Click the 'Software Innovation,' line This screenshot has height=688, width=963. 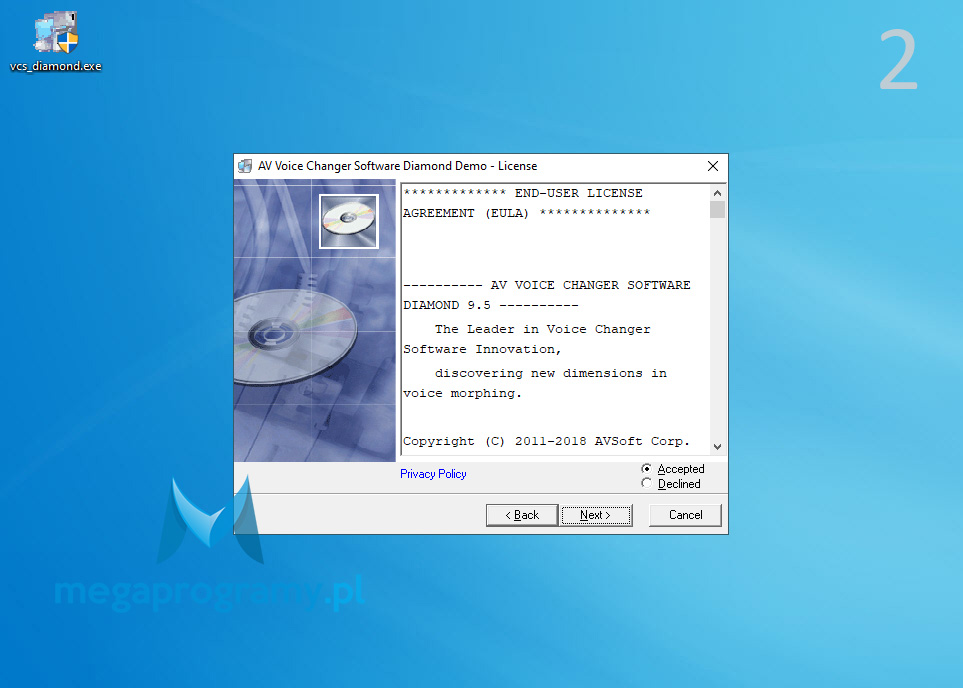(x=482, y=349)
